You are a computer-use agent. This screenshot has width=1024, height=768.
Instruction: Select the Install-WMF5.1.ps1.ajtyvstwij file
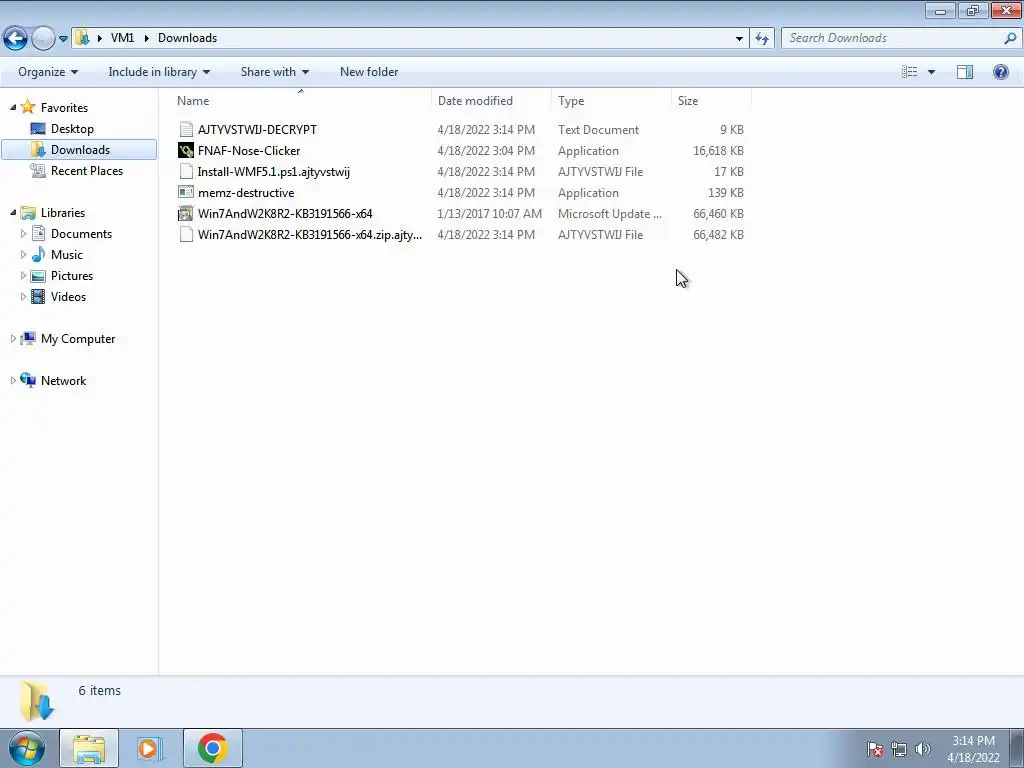274,172
